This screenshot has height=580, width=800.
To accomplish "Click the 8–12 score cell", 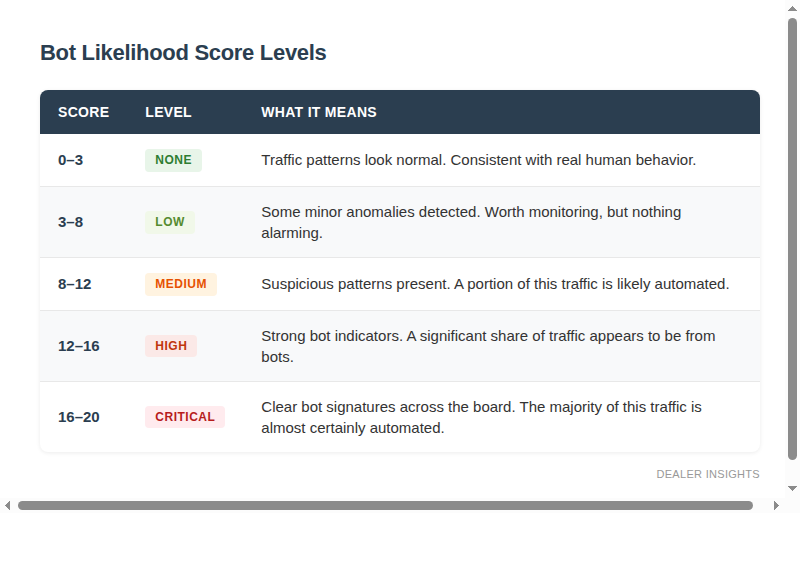I will click(x=74, y=284).
